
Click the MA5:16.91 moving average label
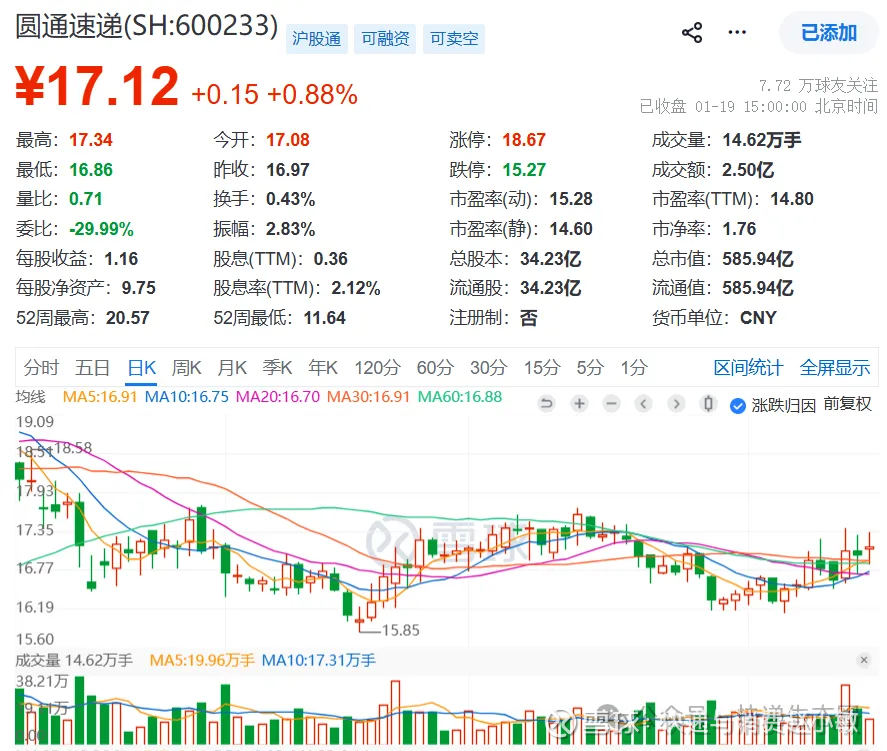pos(100,396)
